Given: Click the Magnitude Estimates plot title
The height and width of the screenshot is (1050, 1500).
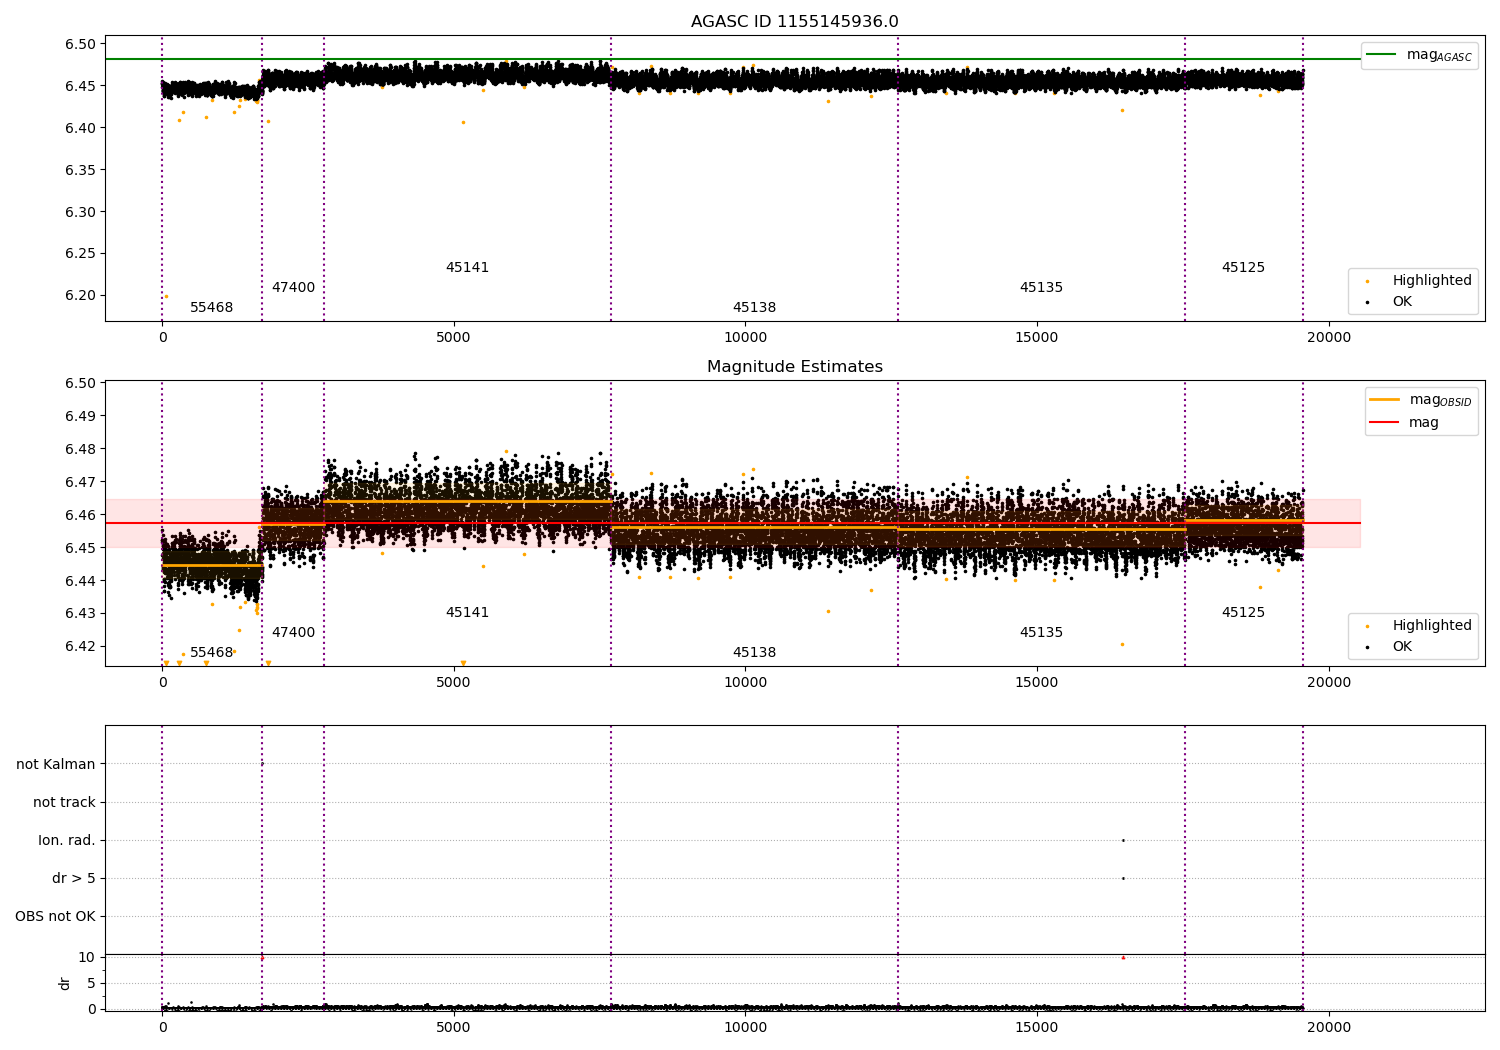Looking at the screenshot, I should click(794, 367).
